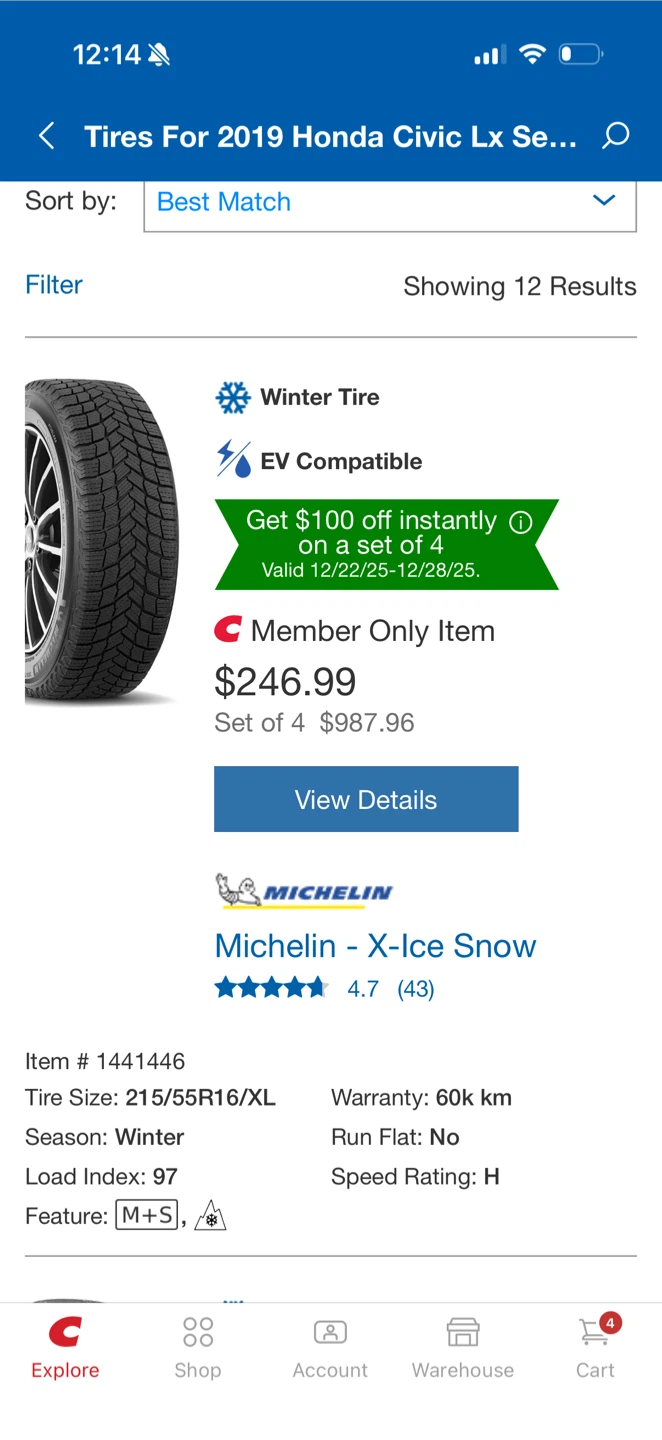This screenshot has width=662, height=1440.
Task: Tap the back arrow in header
Action: click(46, 136)
